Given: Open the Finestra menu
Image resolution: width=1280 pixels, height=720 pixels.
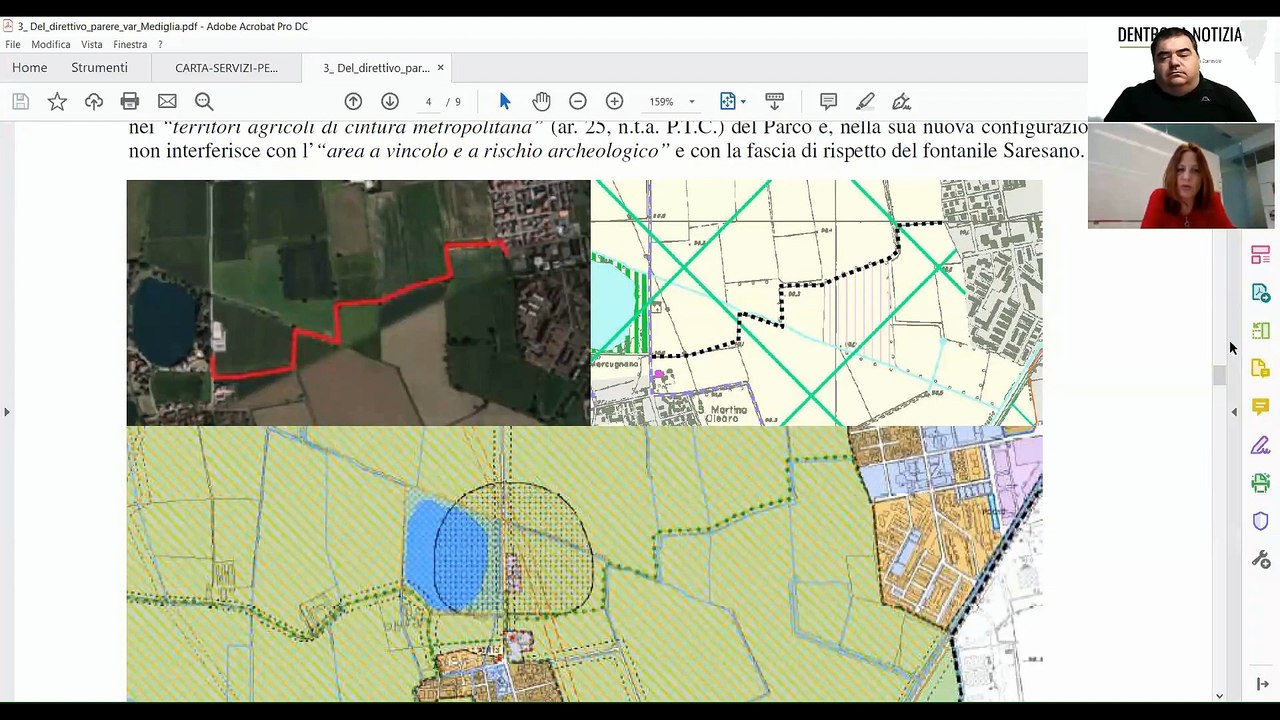Looking at the screenshot, I should click(130, 44).
